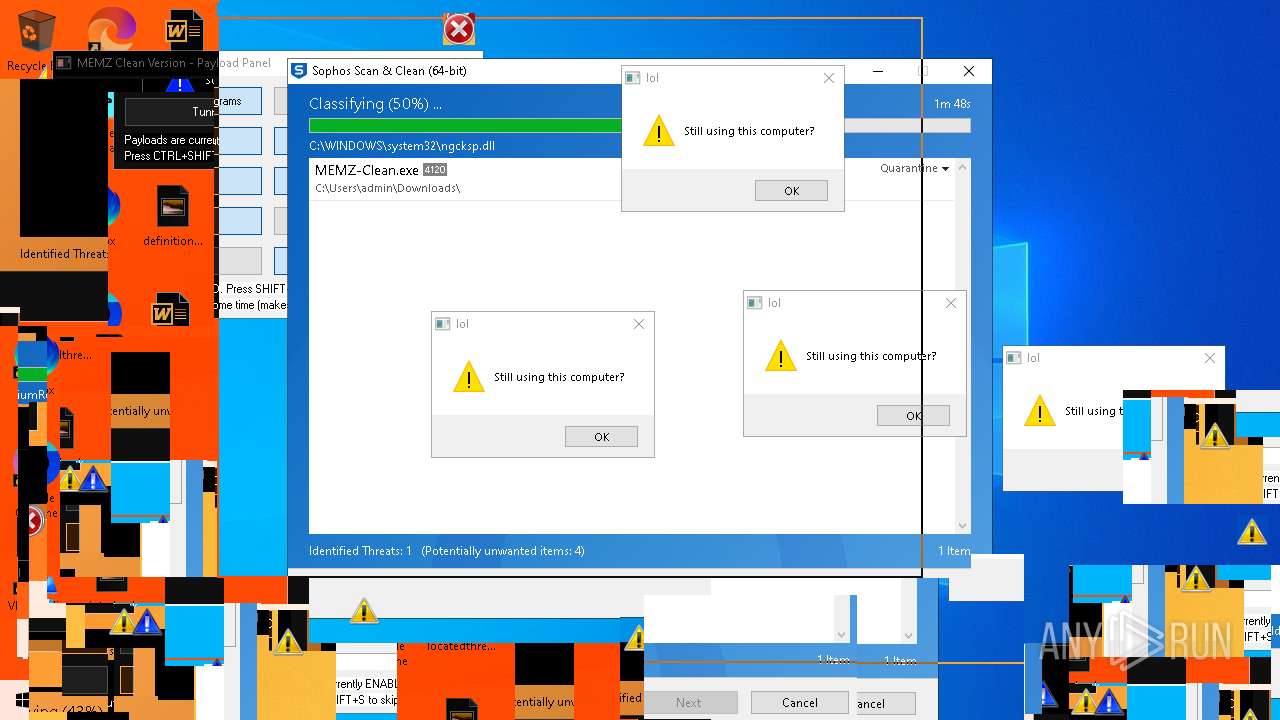The width and height of the screenshot is (1280, 720).
Task: Close the lol dialog inside results list
Action: coord(639,324)
